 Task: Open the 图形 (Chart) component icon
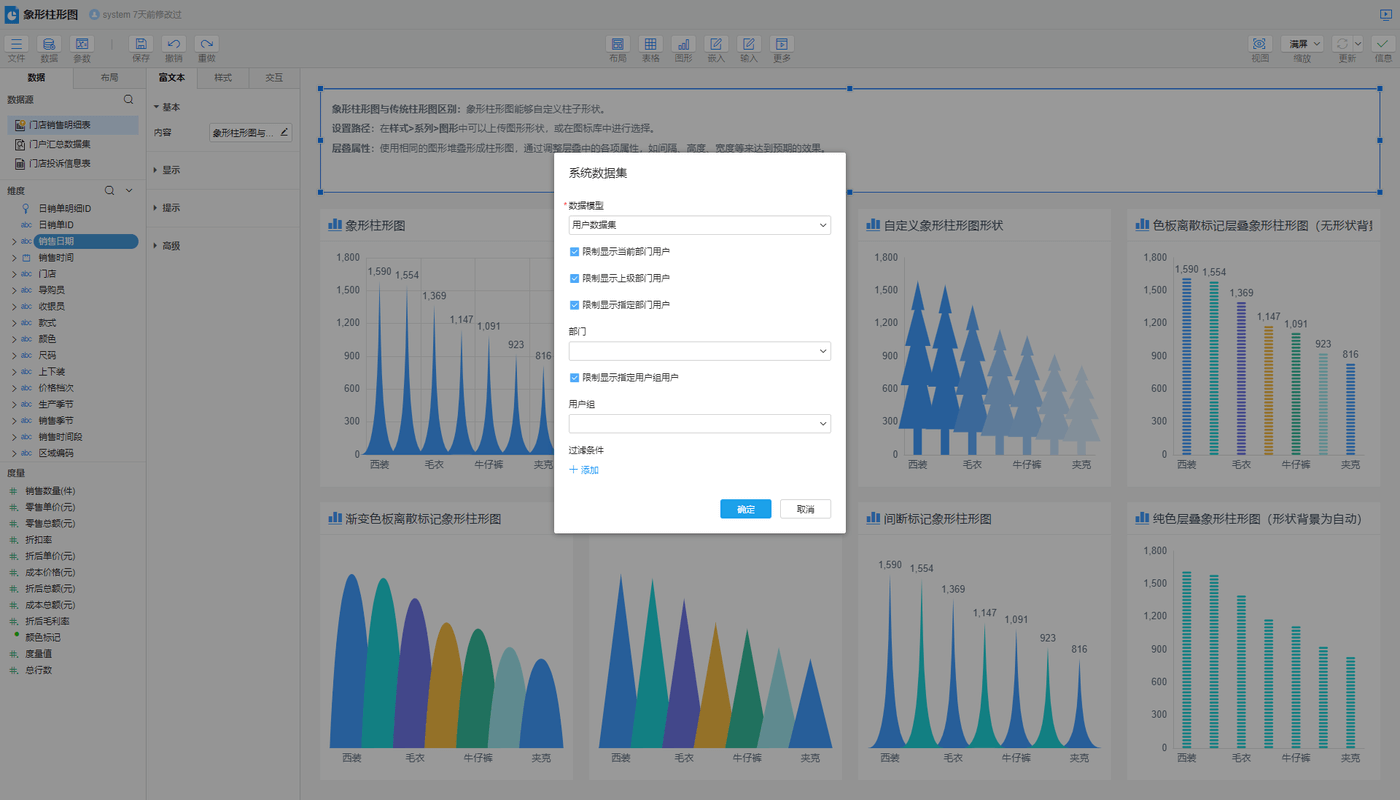pos(683,45)
